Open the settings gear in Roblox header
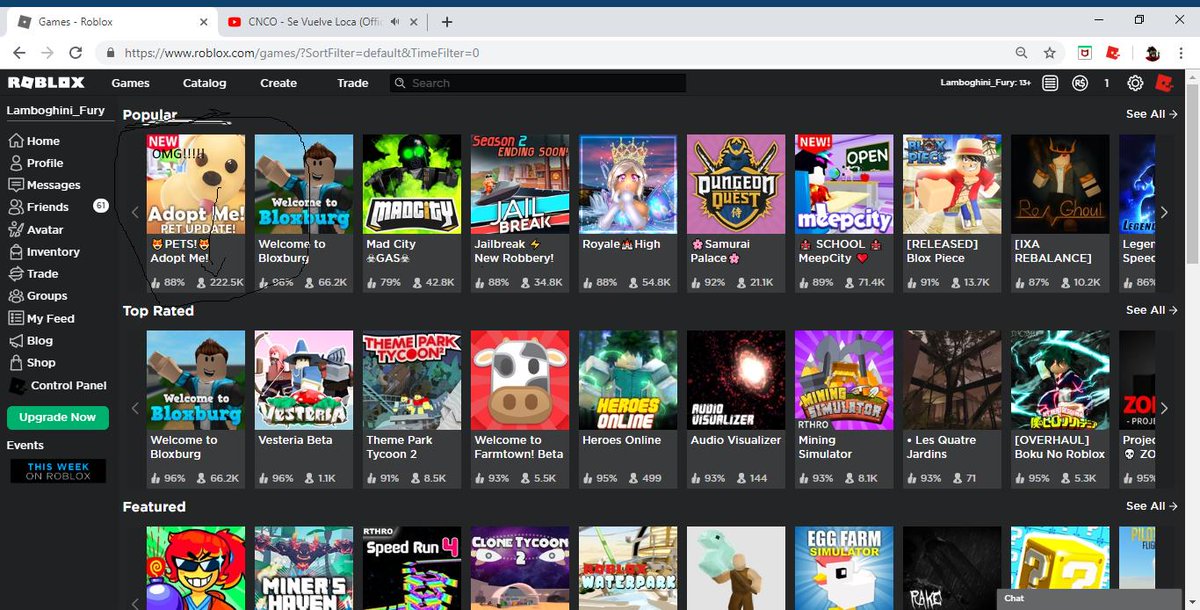This screenshot has height=610, width=1200. click(x=1135, y=83)
